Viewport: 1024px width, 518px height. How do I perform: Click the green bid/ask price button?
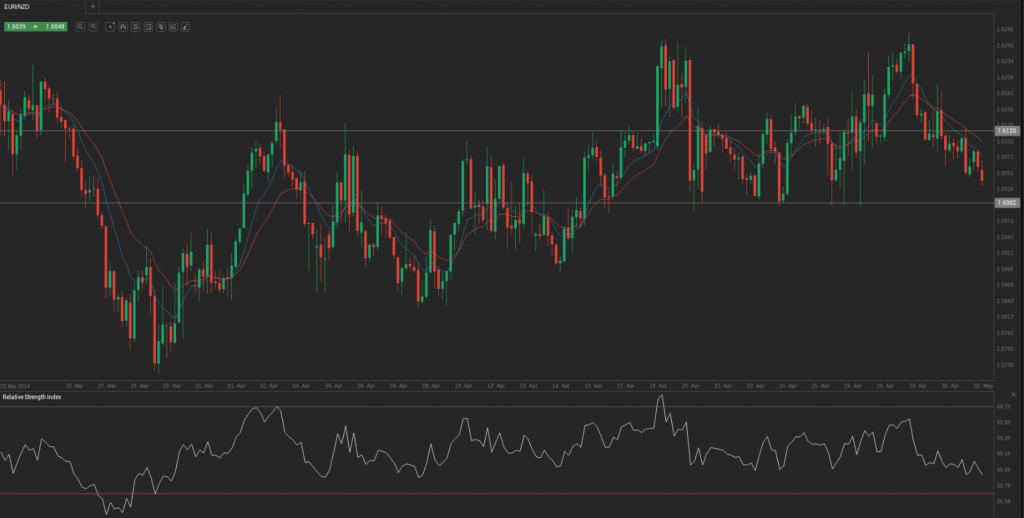[x=34, y=26]
